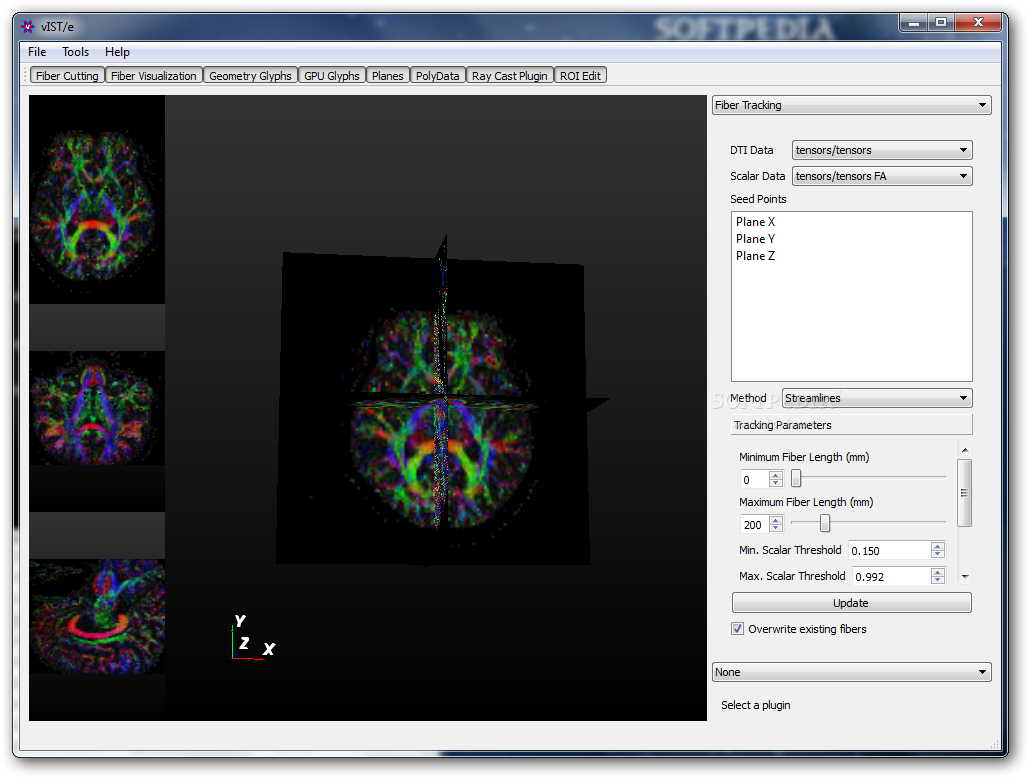Click the Minimum Fiber Length slider handle
Screen dimensions: 1029x778
click(x=796, y=478)
